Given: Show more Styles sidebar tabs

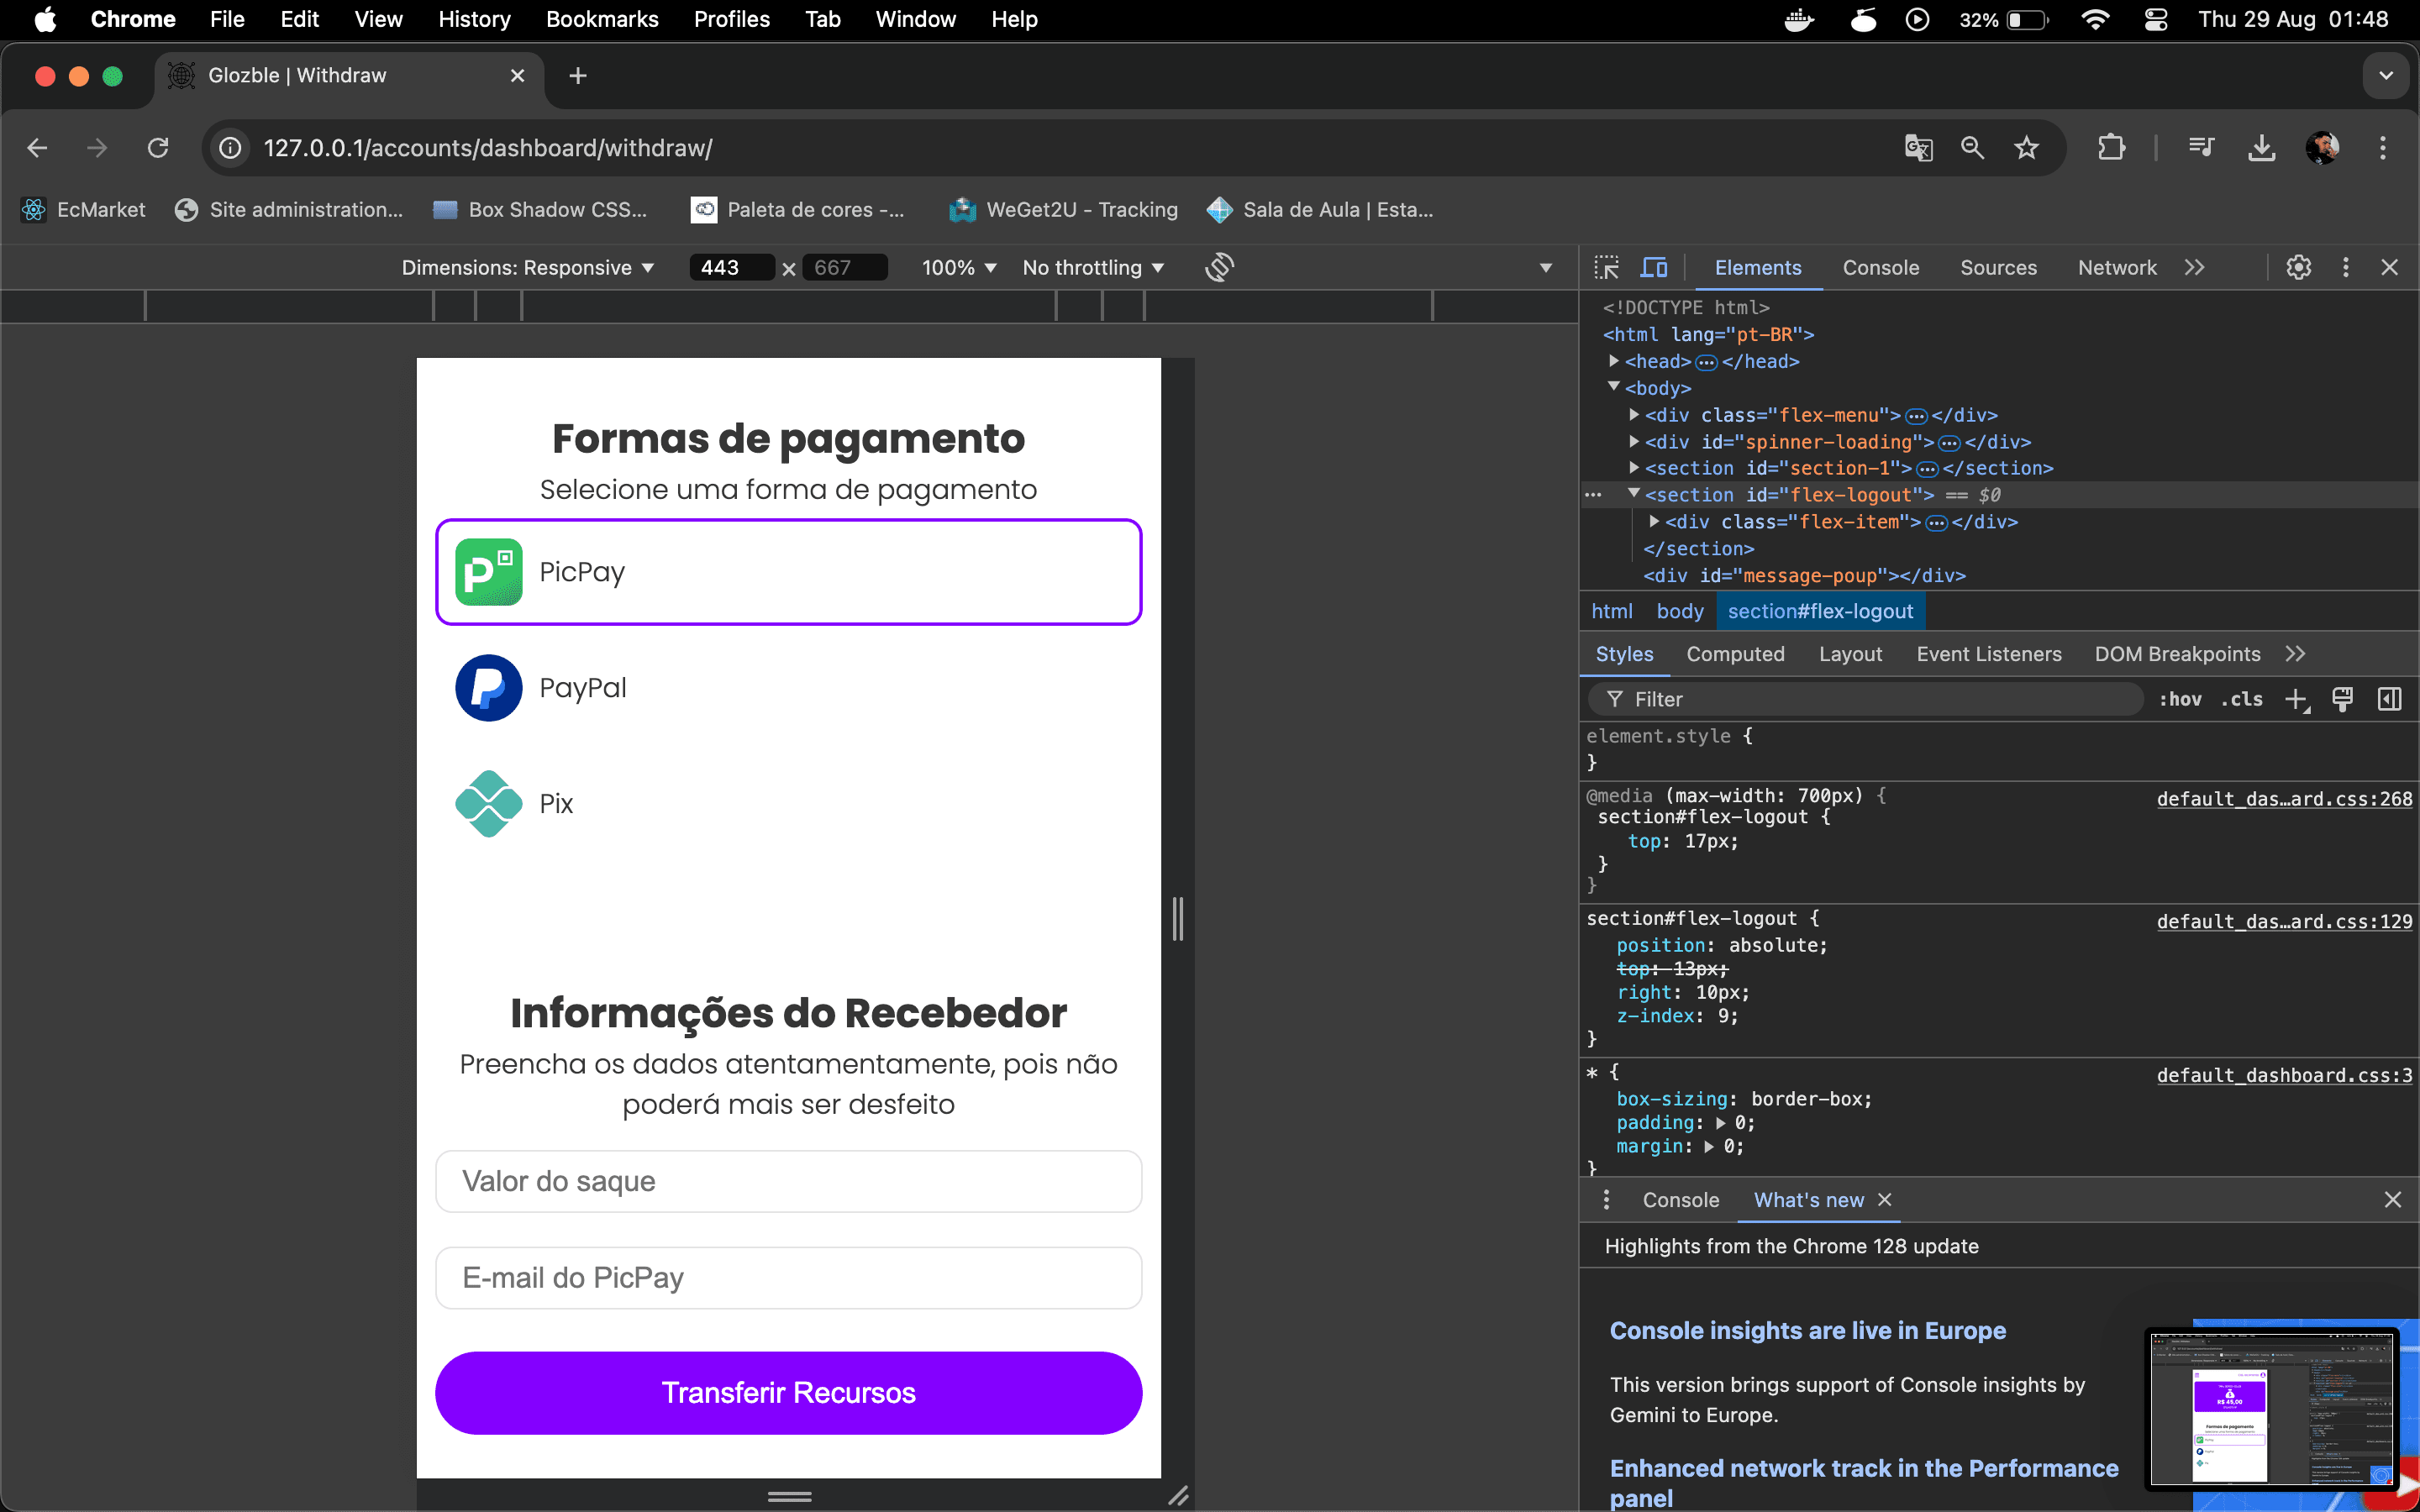Looking at the screenshot, I should pos(2295,654).
